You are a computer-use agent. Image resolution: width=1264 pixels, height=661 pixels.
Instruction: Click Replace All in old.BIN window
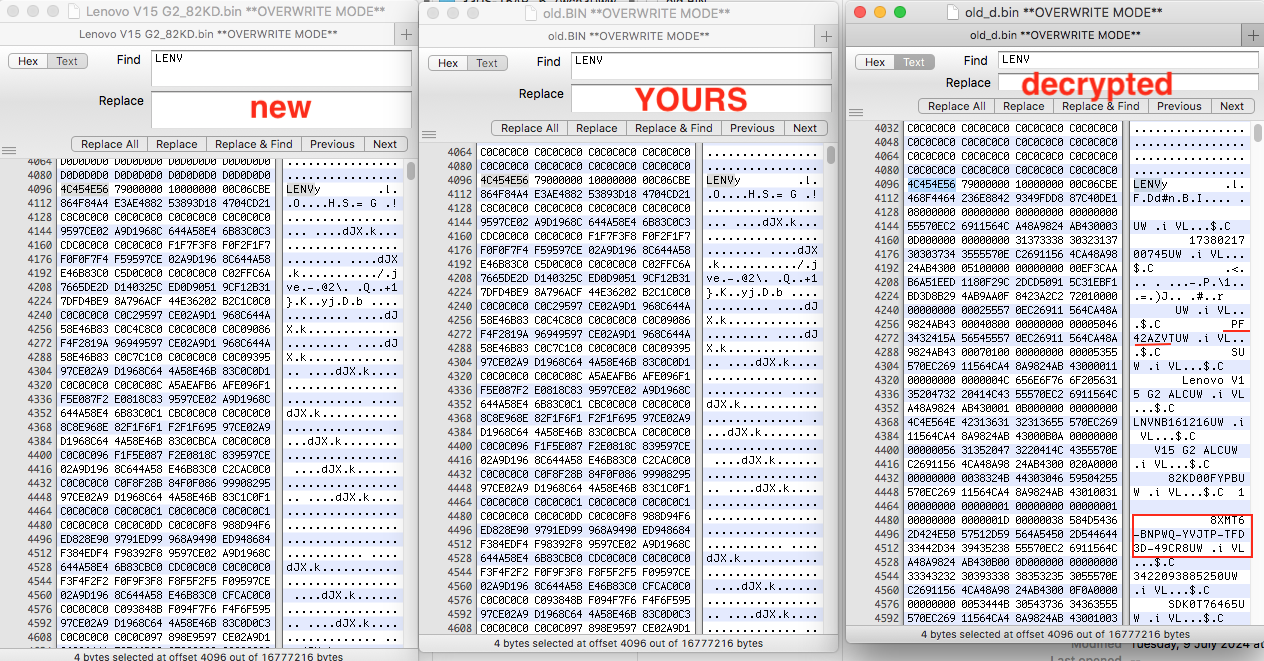coord(530,128)
